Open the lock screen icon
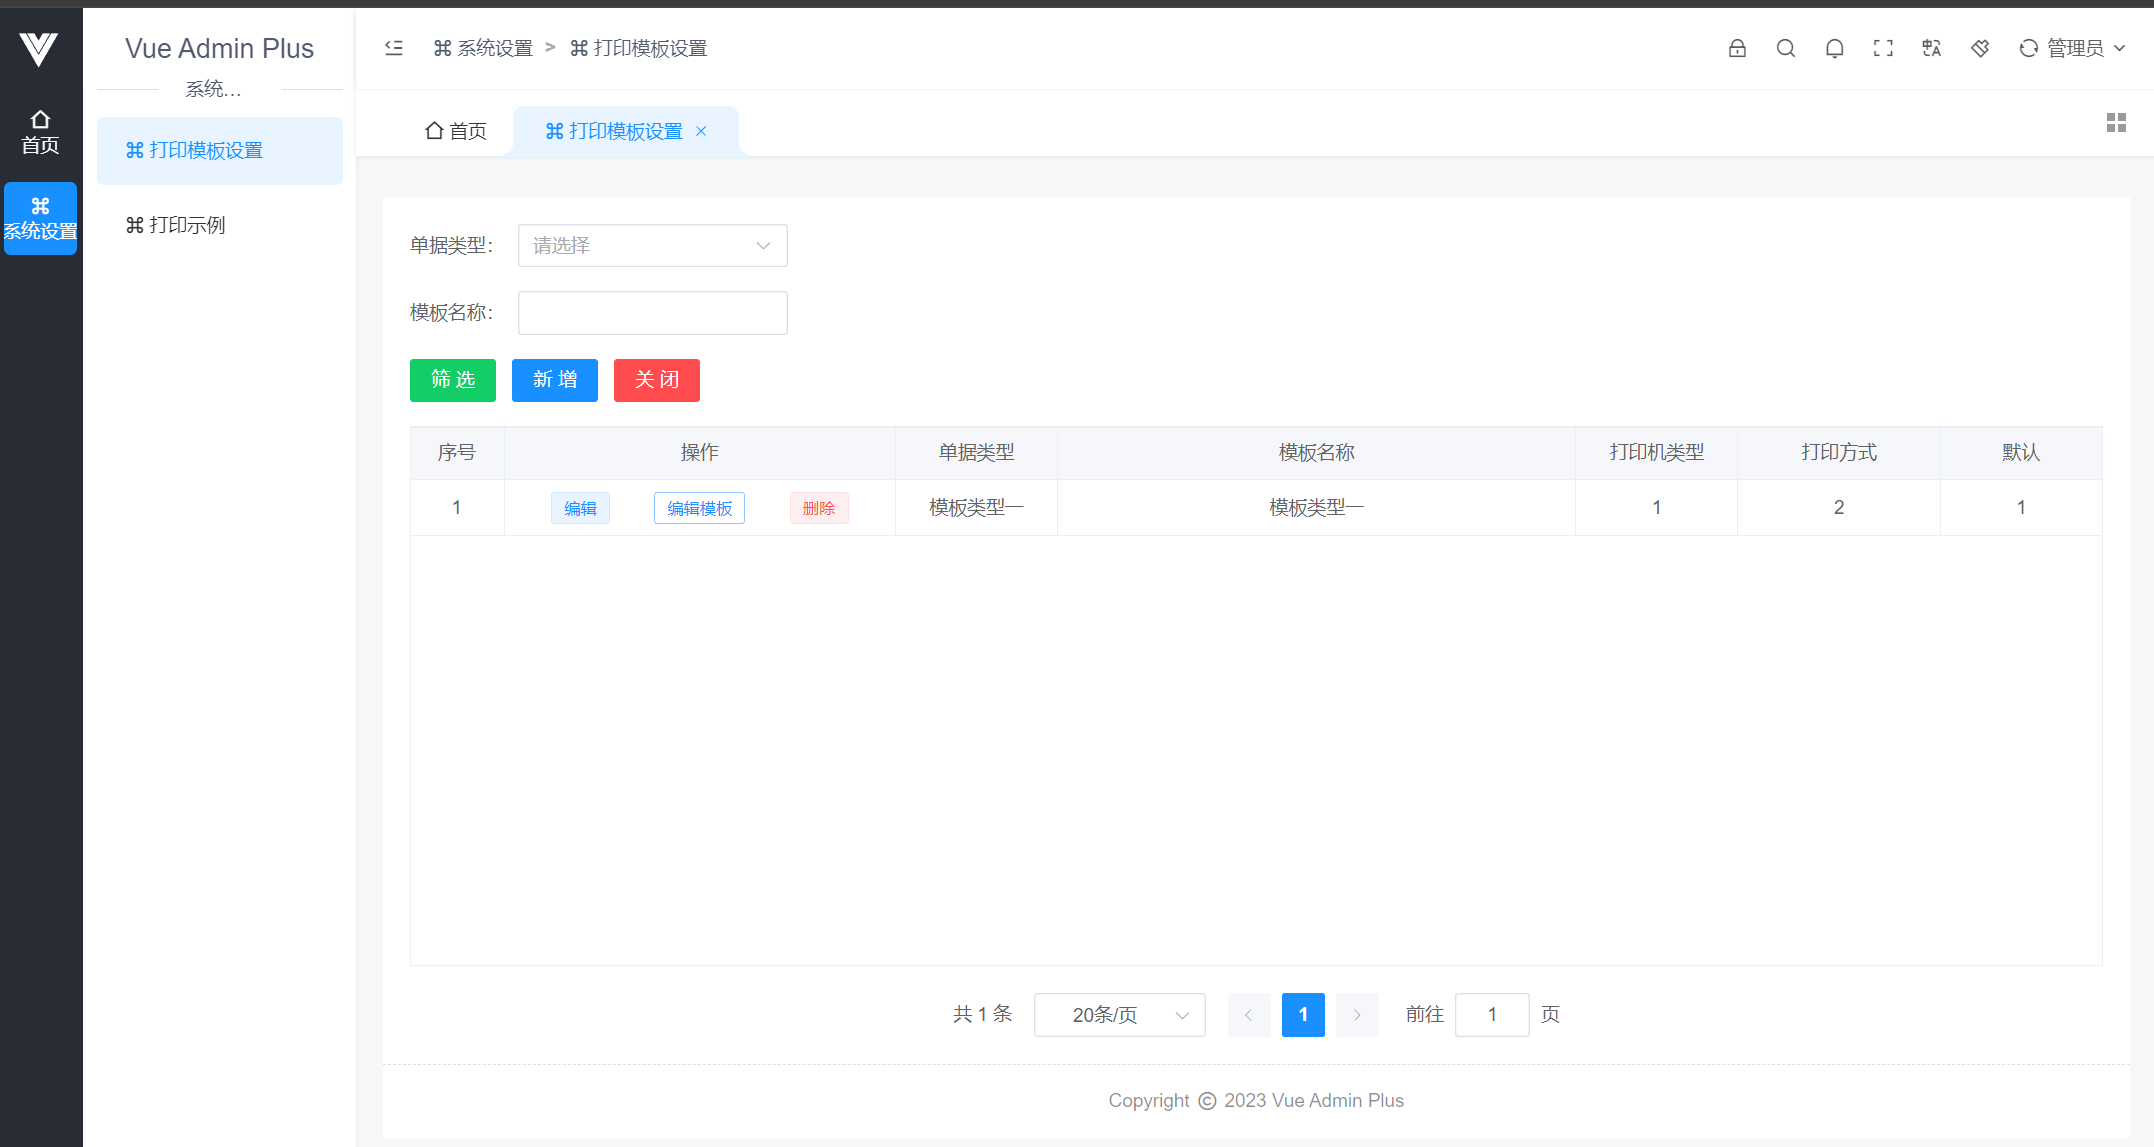Viewport: 2154px width, 1147px height. click(x=1737, y=48)
